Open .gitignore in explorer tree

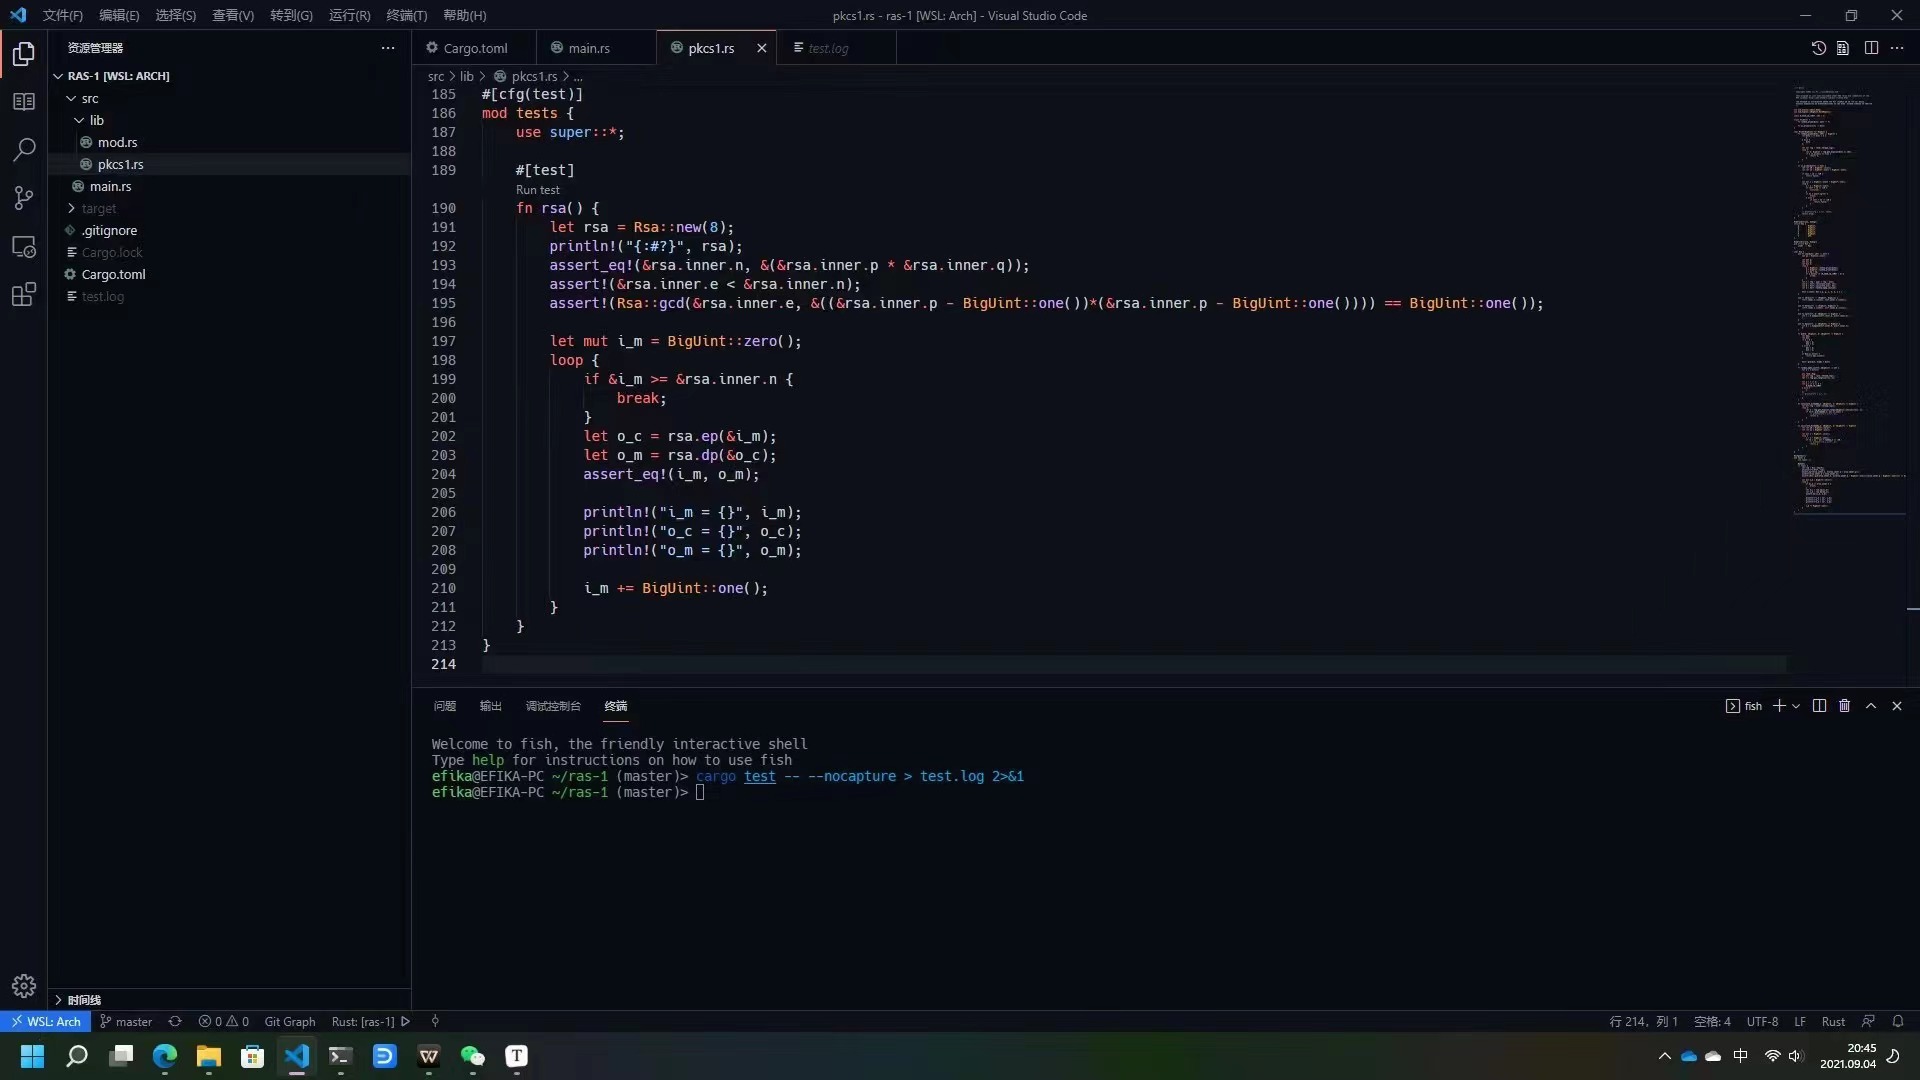109,230
